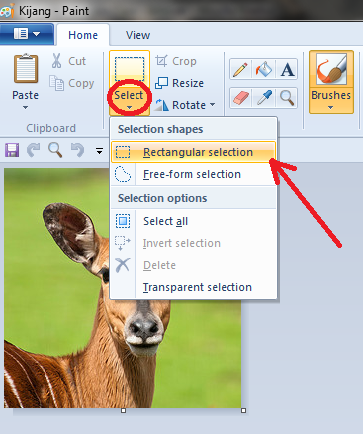
Task: Expand the Paste dropdown arrow
Action: tap(26, 108)
